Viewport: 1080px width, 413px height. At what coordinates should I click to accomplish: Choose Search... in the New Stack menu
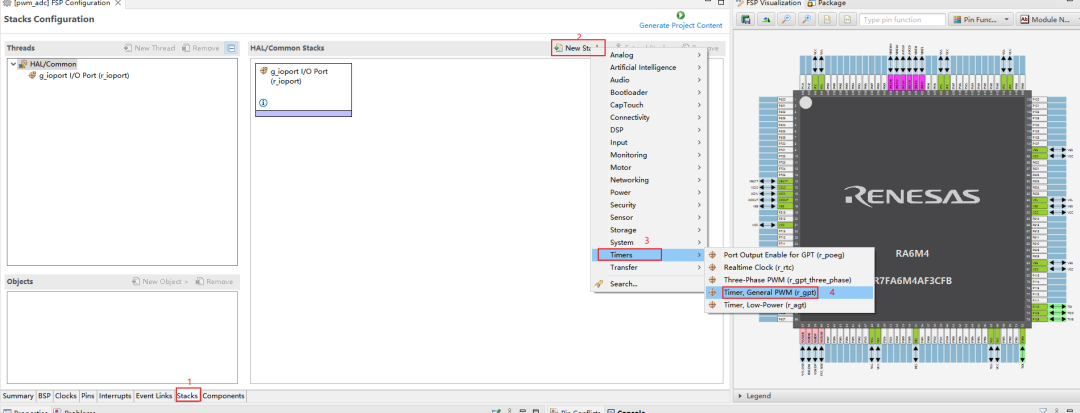649,284
